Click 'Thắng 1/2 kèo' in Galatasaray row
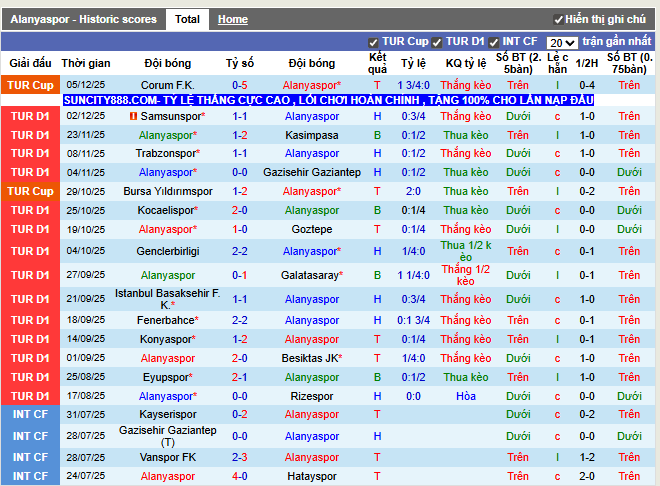This screenshot has height=486, width=660. pos(466,275)
